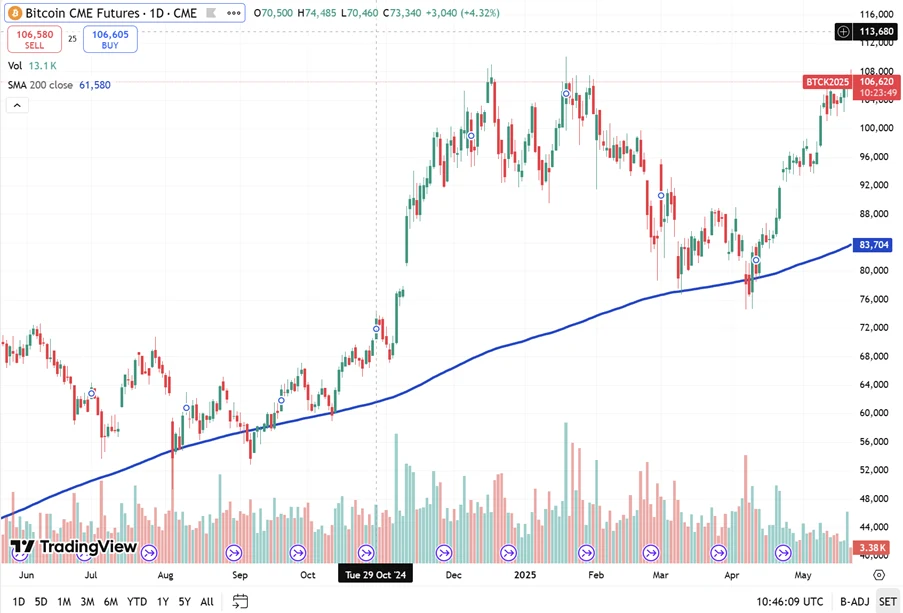This screenshot has width=903, height=613.
Task: Toggle the SET settlement price option
Action: (x=887, y=601)
